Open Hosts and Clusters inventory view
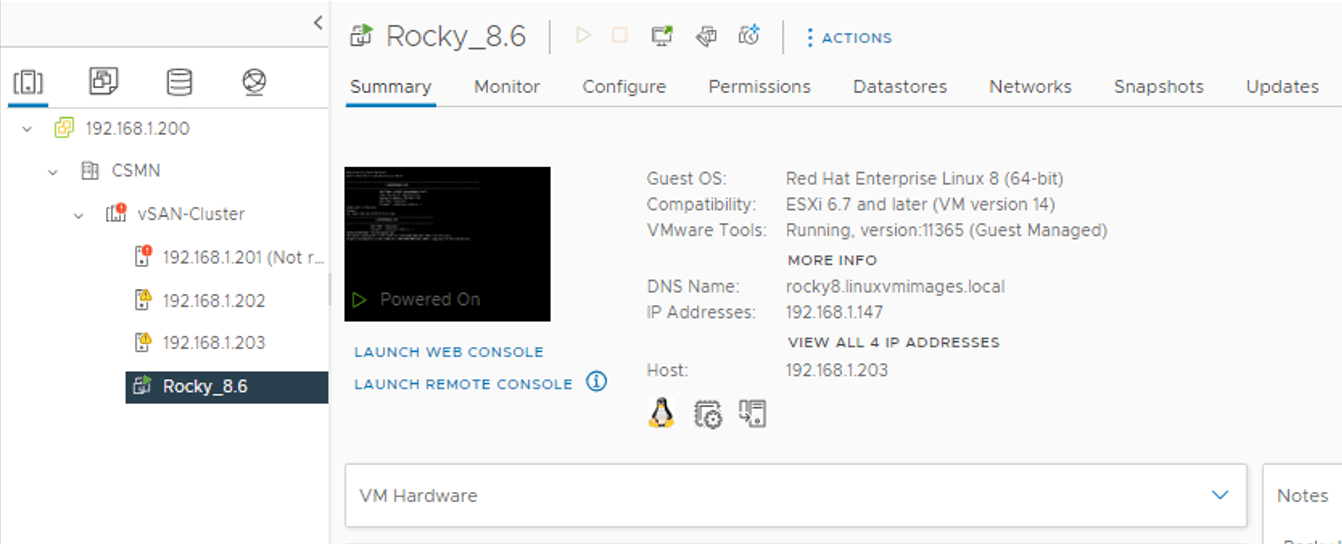Screen dimensions: 1342x544 [x=28, y=83]
